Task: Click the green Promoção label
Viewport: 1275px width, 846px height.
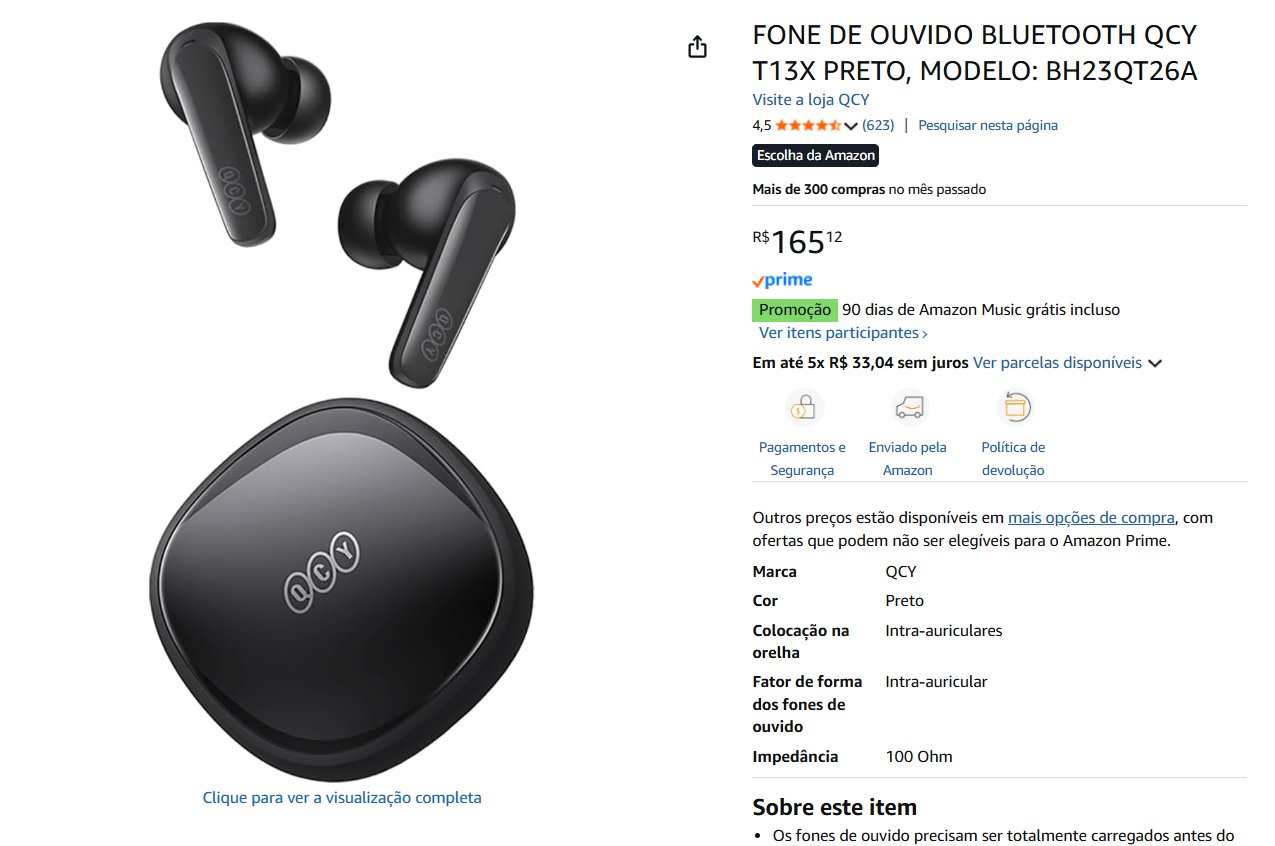Action: [794, 310]
